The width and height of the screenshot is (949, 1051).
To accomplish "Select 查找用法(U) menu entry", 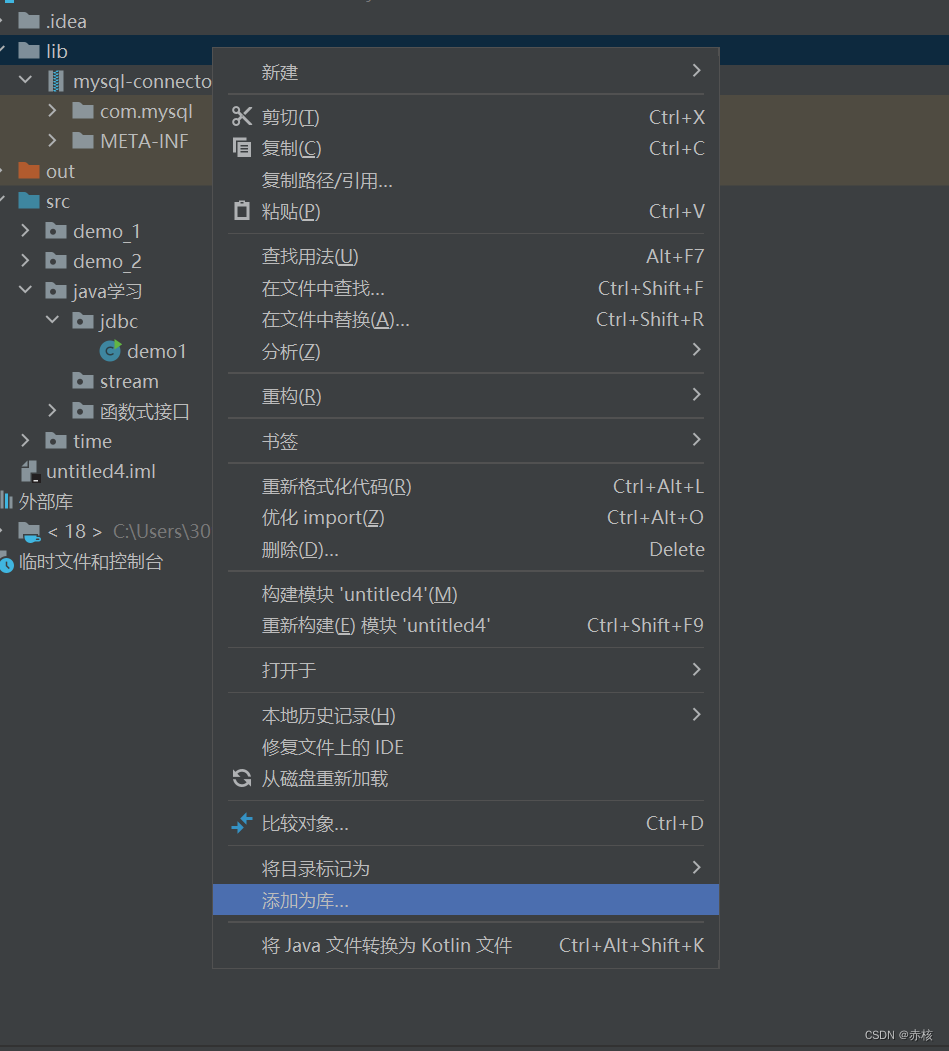I will coord(466,256).
